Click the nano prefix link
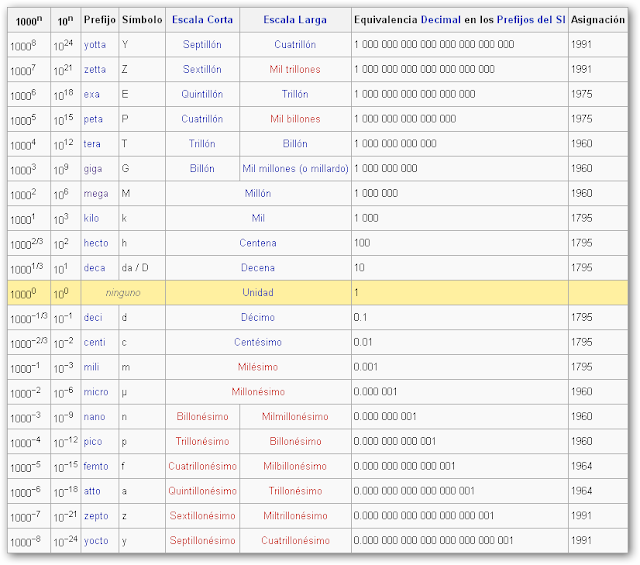The height and width of the screenshot is (565, 640). click(94, 417)
